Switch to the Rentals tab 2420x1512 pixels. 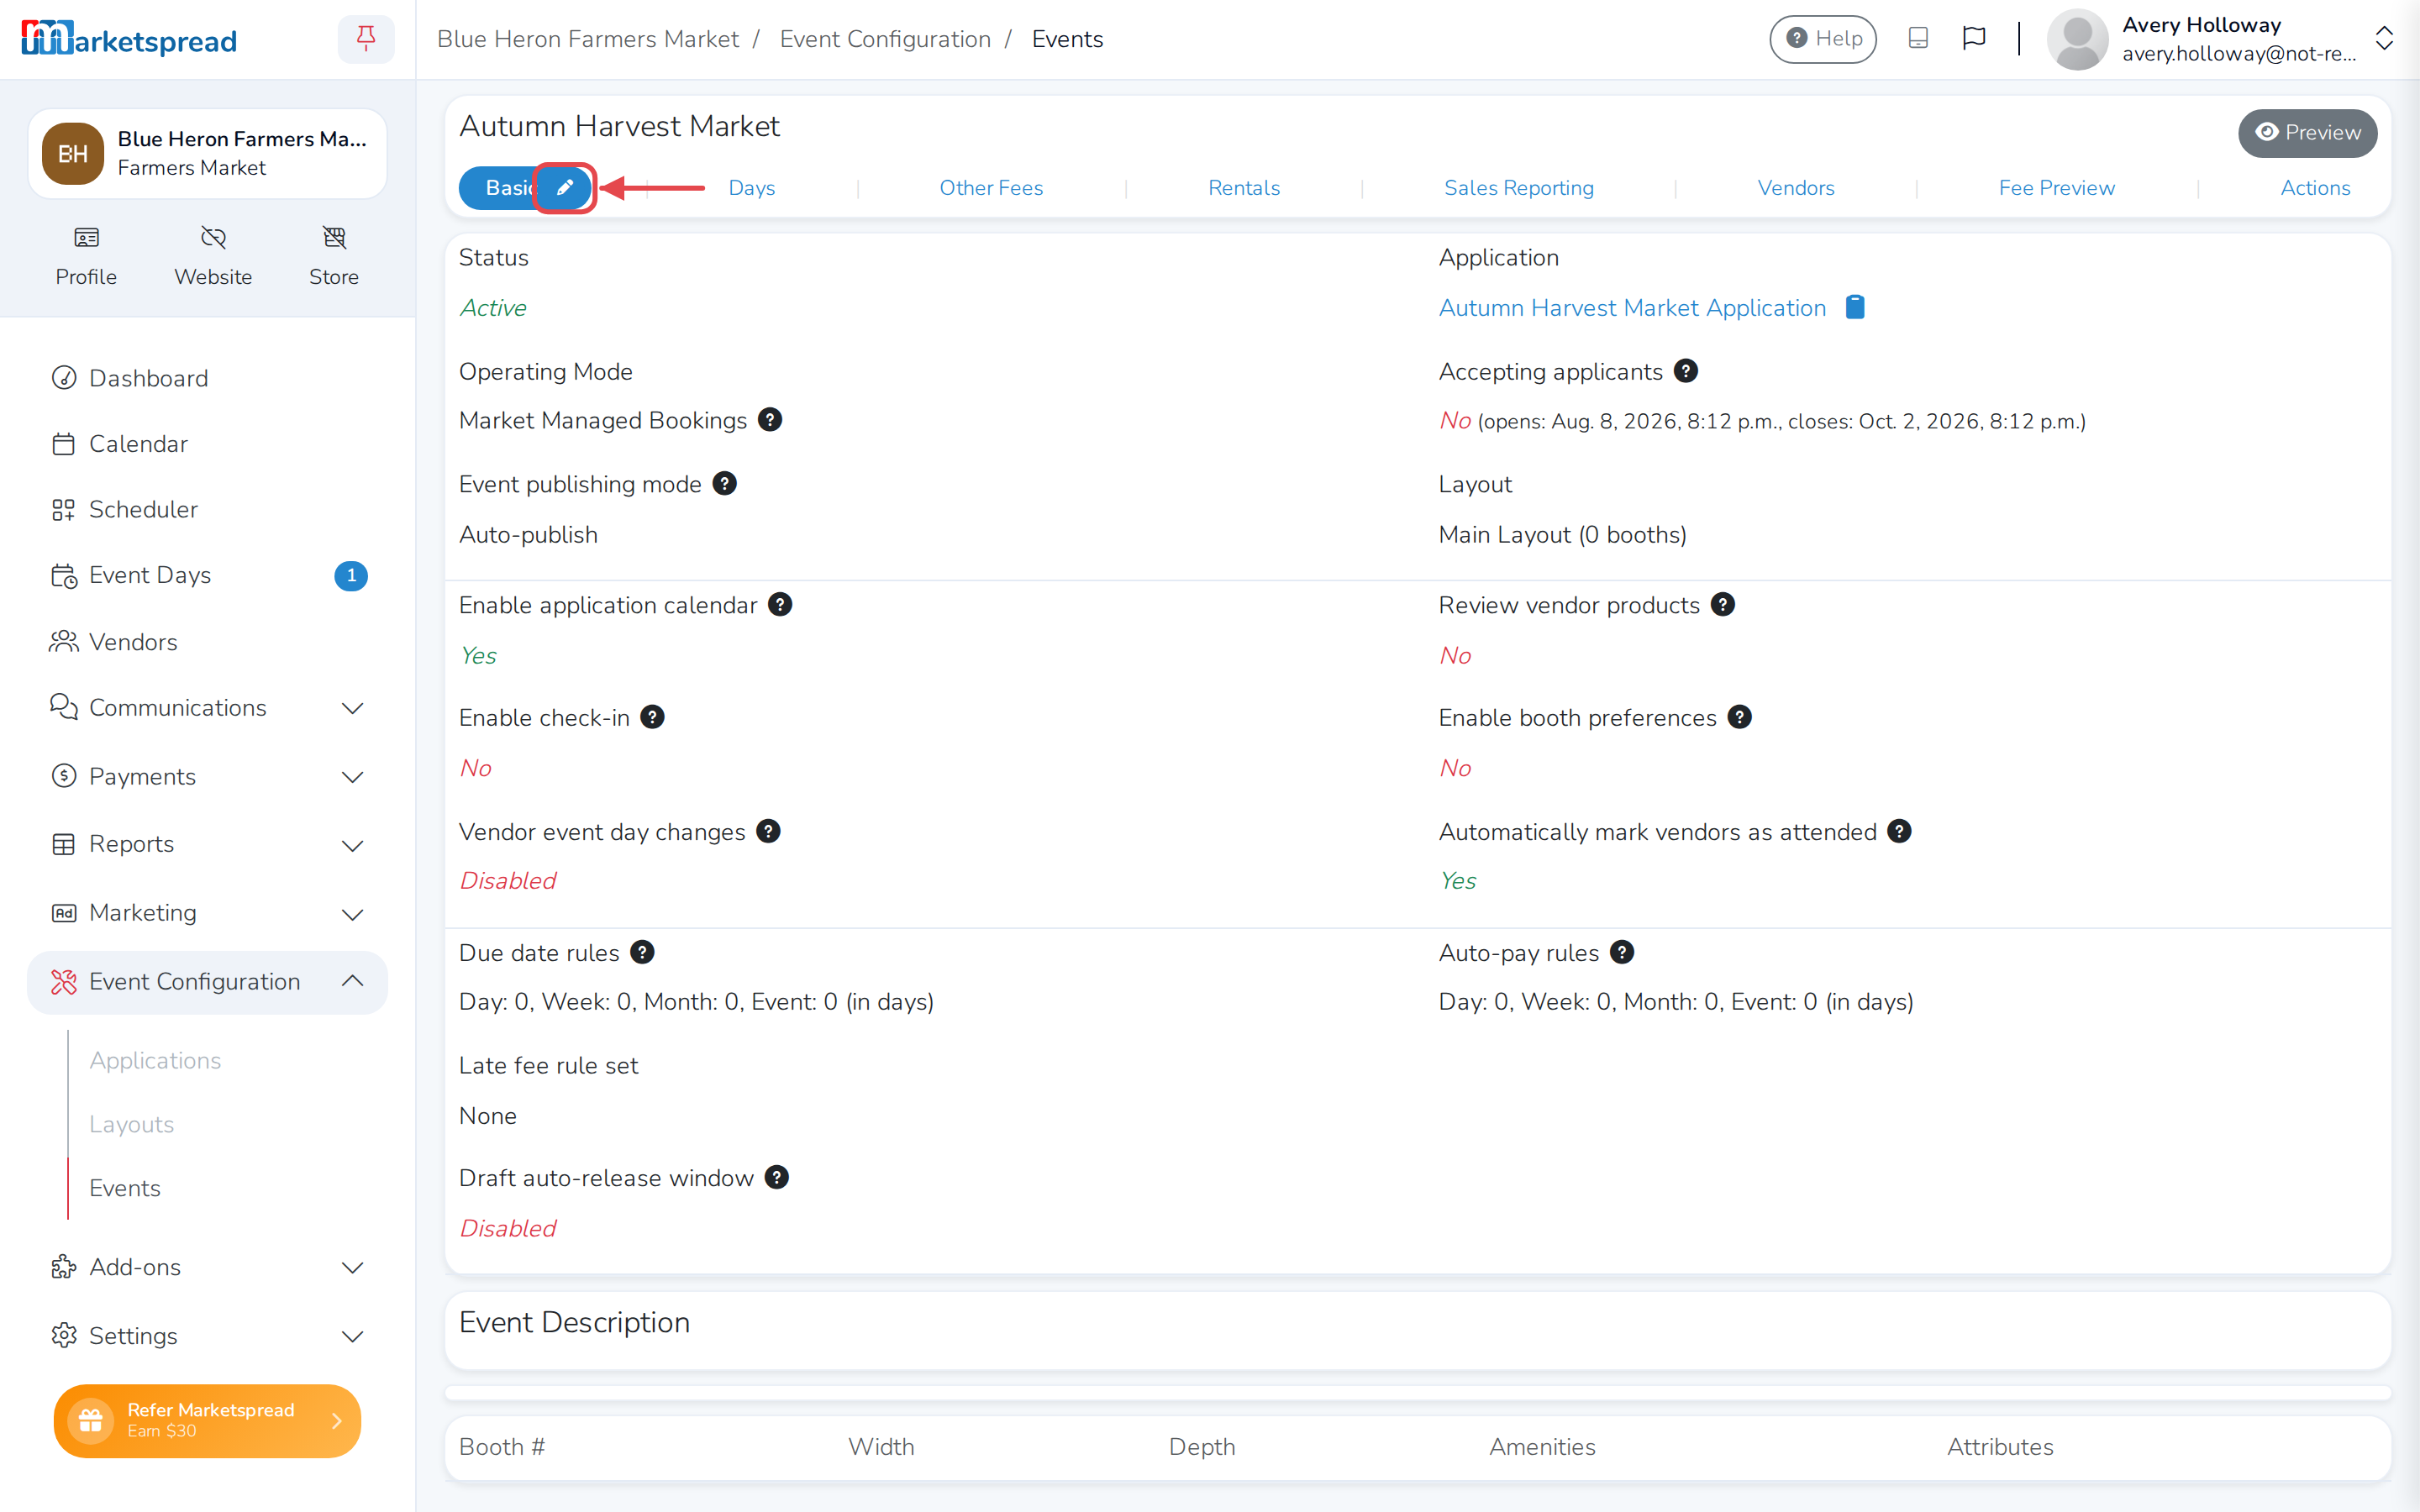1244,188
